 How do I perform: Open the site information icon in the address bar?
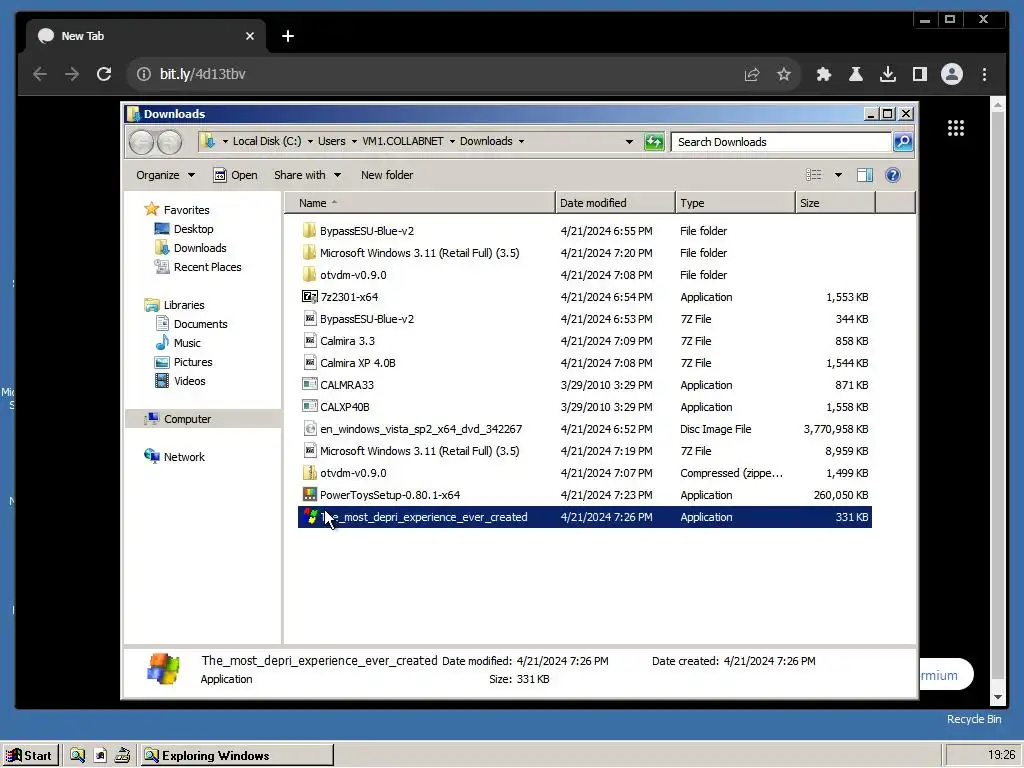144,74
